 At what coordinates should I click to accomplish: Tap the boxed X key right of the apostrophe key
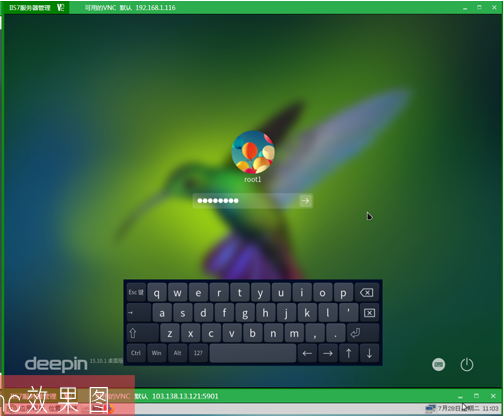[x=369, y=313]
